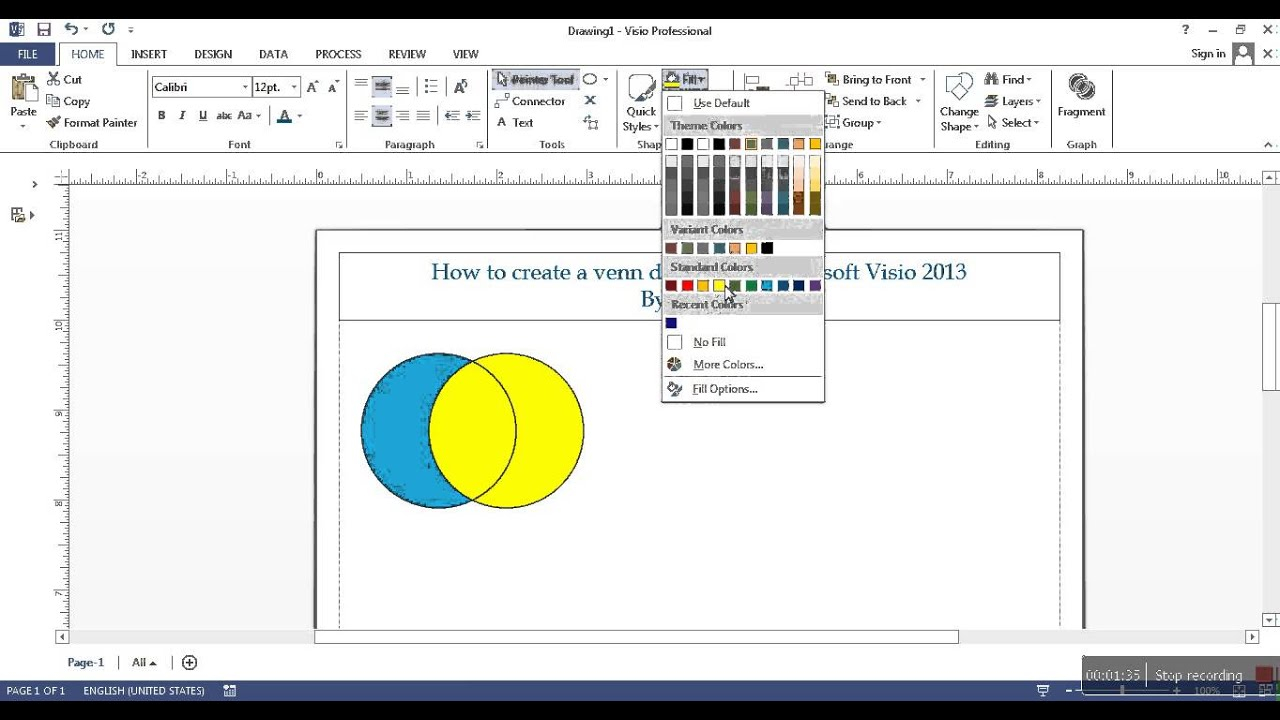The width and height of the screenshot is (1280, 720).
Task: Check the Use Default box
Action: 675,103
